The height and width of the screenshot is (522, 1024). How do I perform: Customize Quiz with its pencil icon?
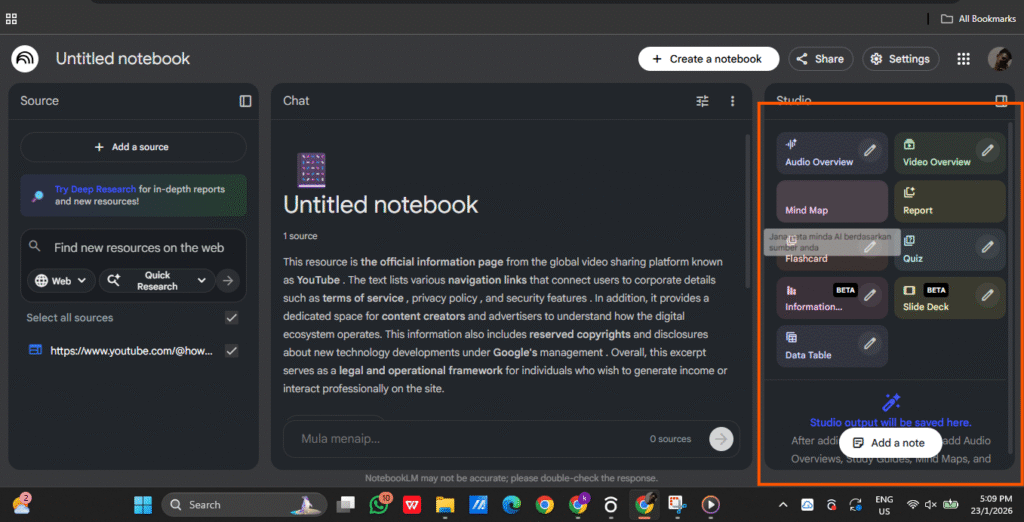(987, 246)
